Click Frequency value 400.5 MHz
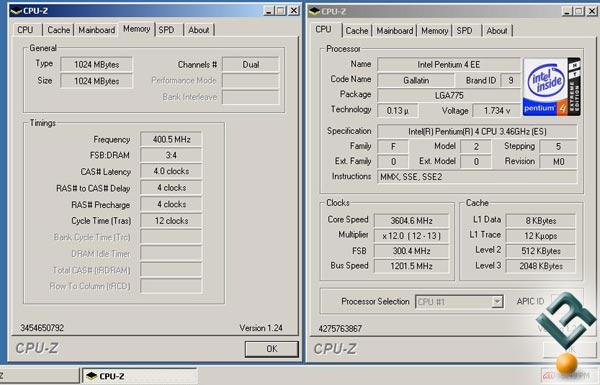This screenshot has width=600, height=385. point(171,139)
